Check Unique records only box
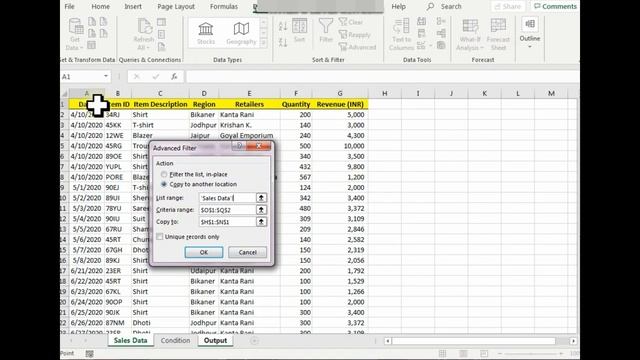This screenshot has height=360, width=640. (x=160, y=237)
